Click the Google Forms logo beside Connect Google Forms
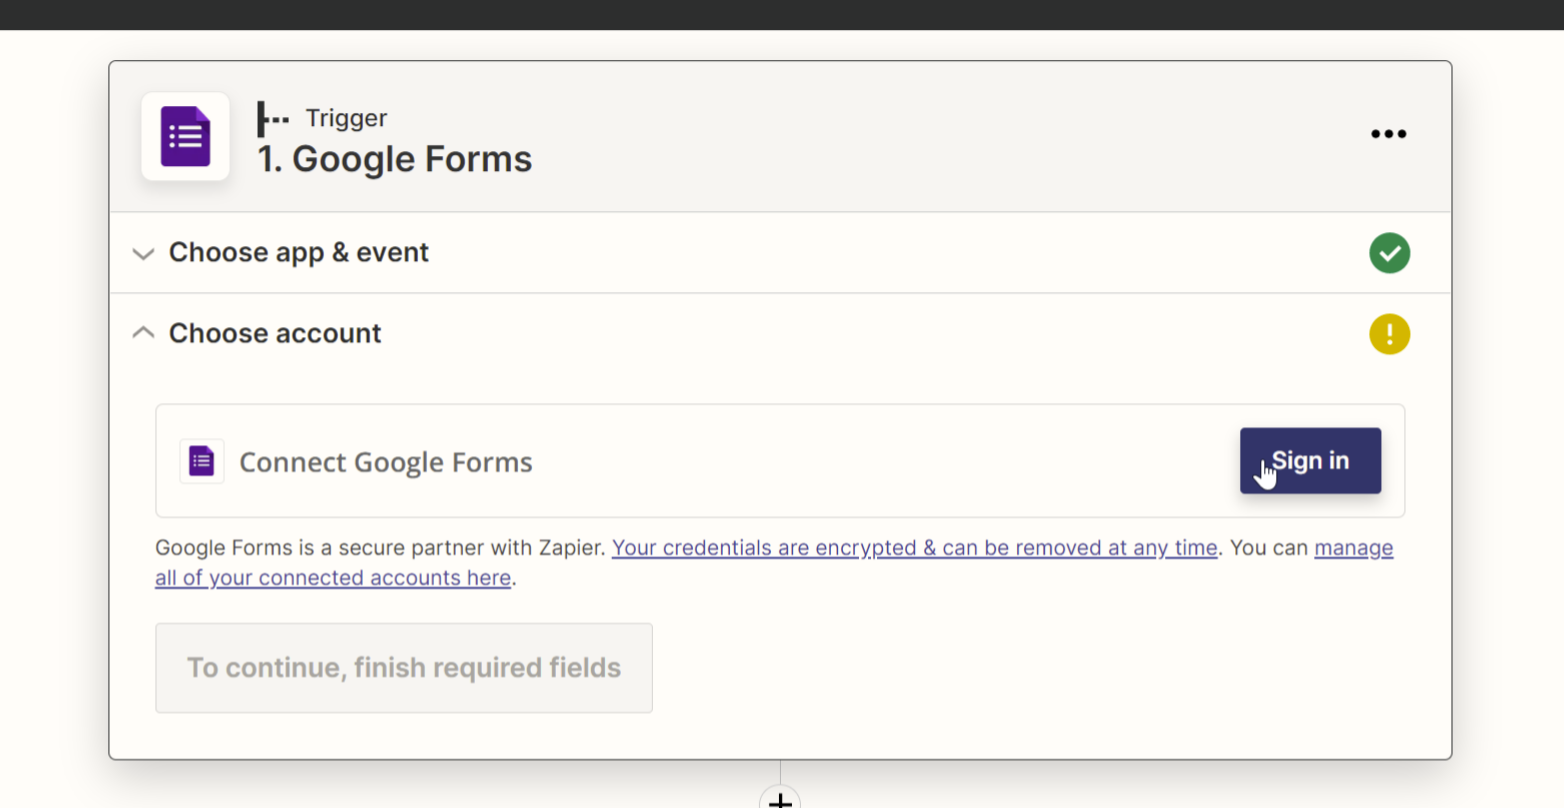Image resolution: width=1564 pixels, height=808 pixels. pyautogui.click(x=201, y=461)
